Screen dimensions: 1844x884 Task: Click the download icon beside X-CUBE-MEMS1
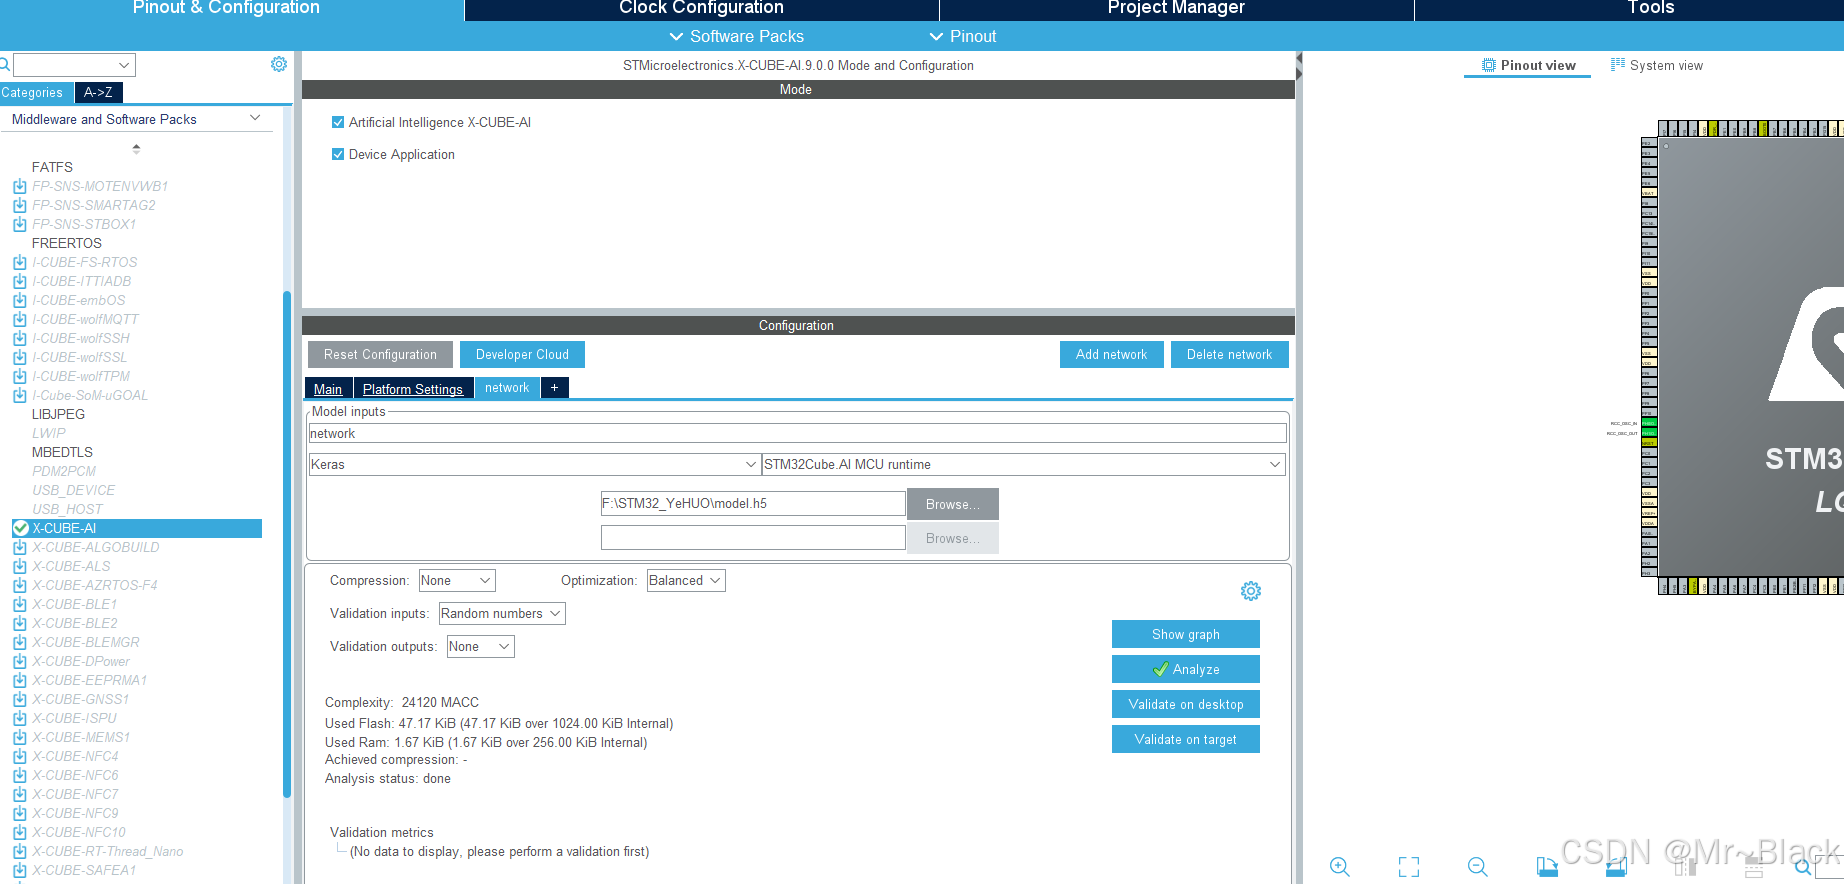click(20, 737)
